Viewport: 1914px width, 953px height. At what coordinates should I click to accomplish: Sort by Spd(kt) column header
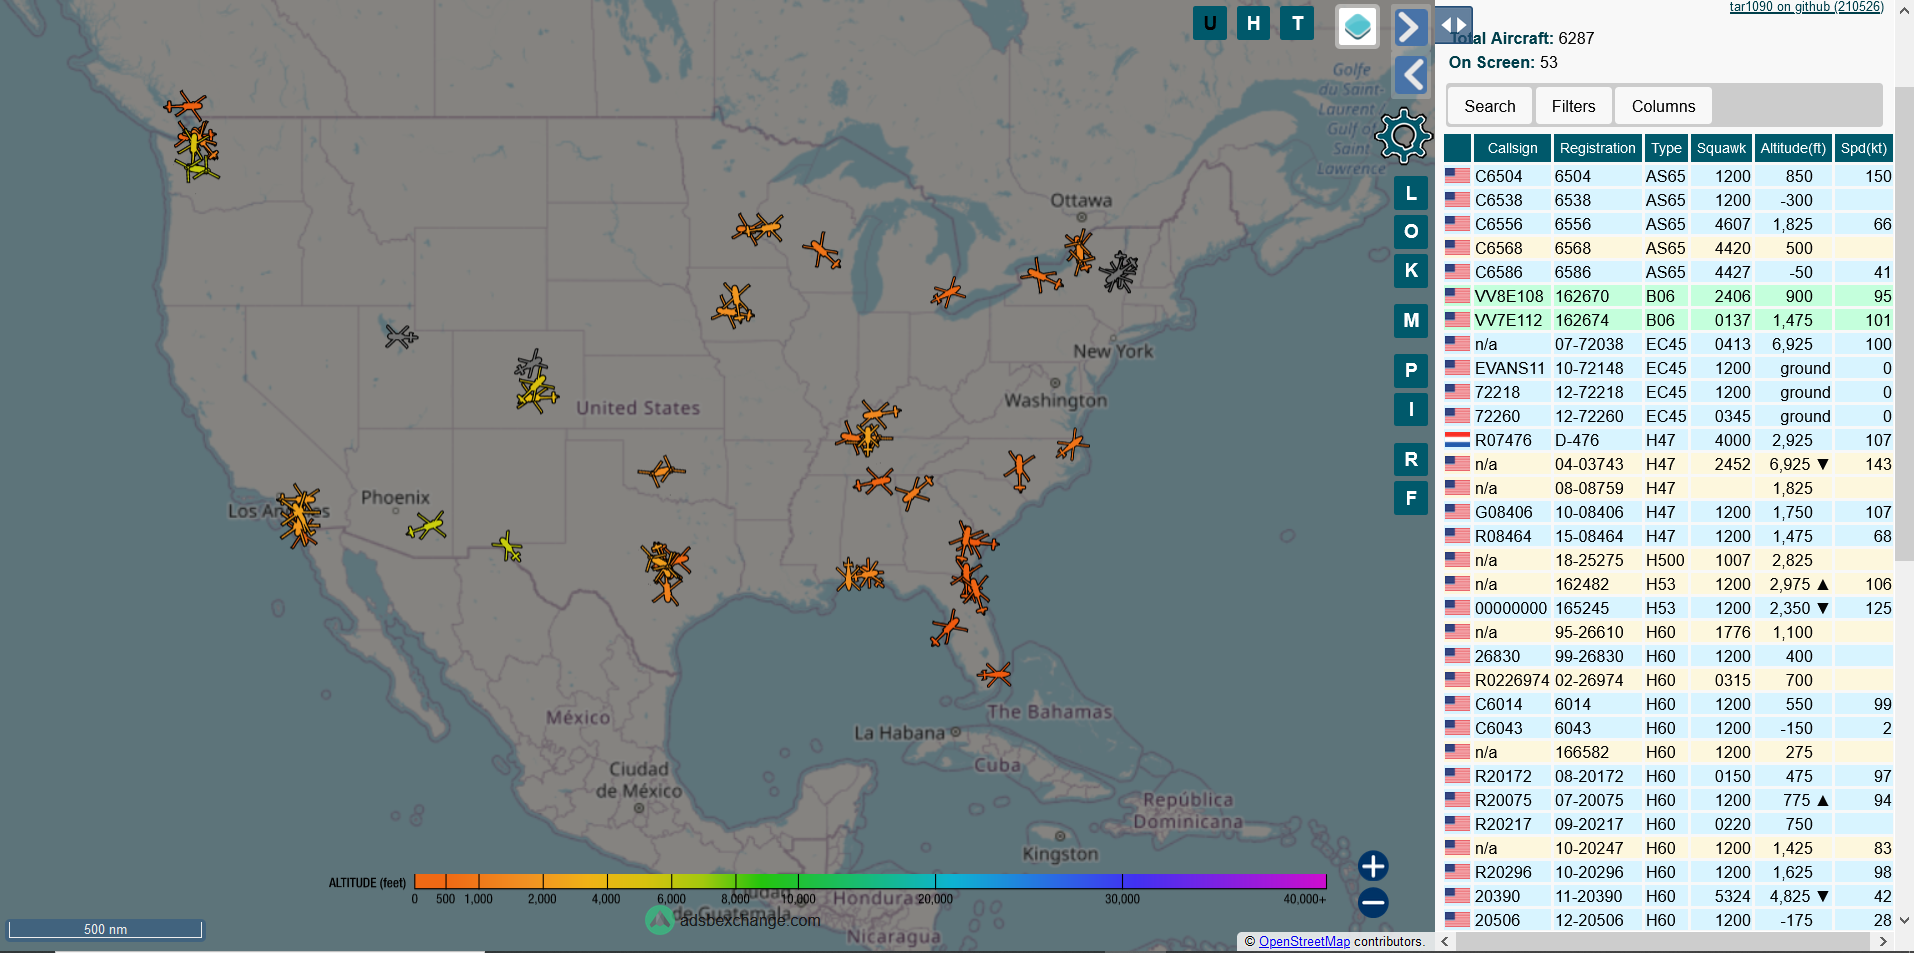click(x=1864, y=148)
